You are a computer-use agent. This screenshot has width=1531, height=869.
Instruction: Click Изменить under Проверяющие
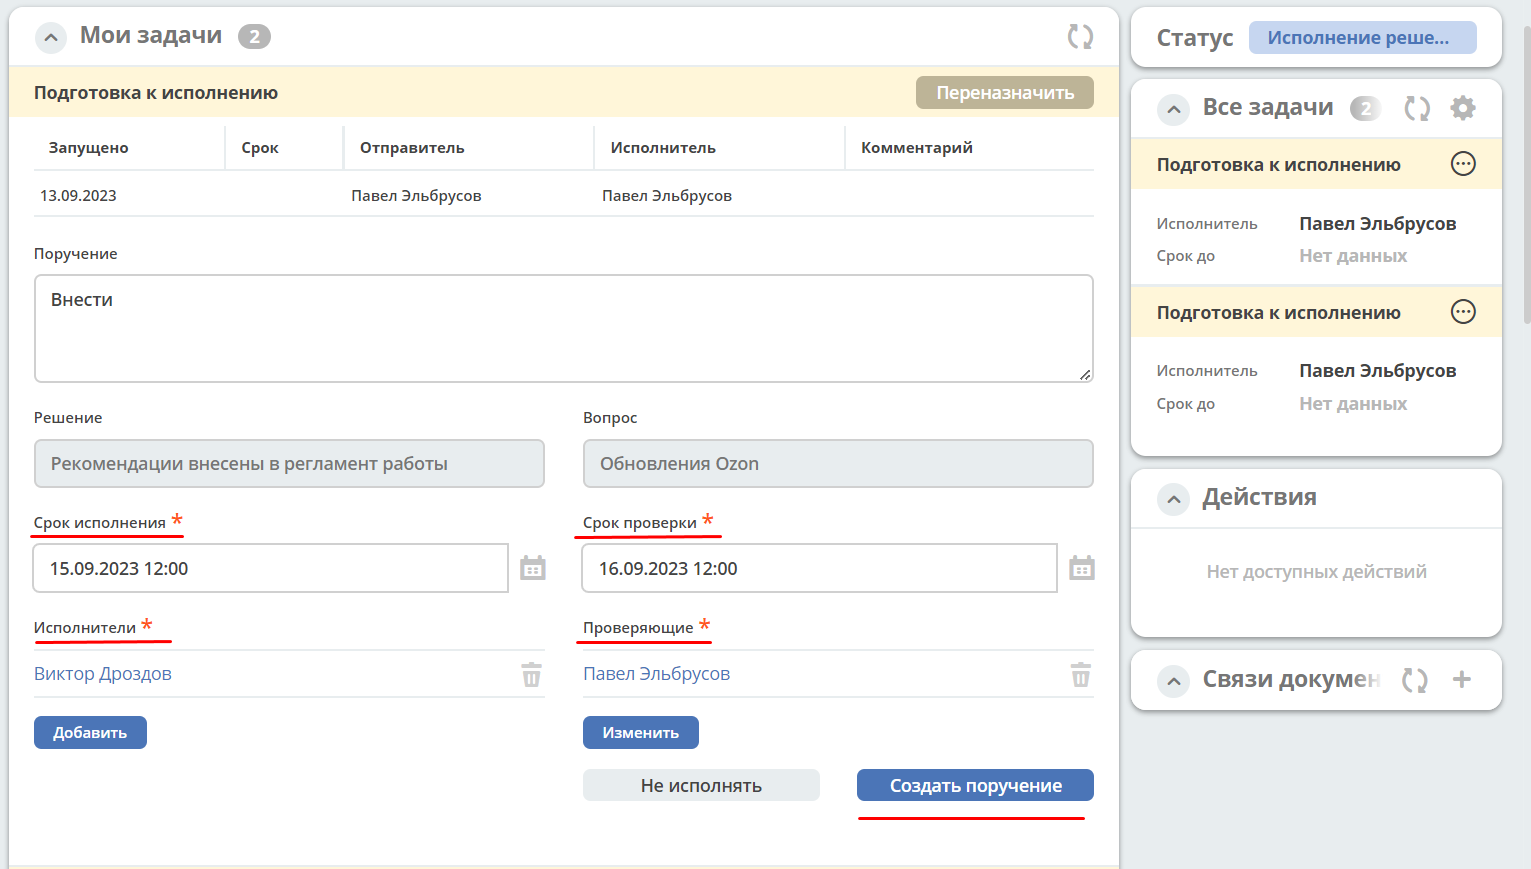(641, 732)
